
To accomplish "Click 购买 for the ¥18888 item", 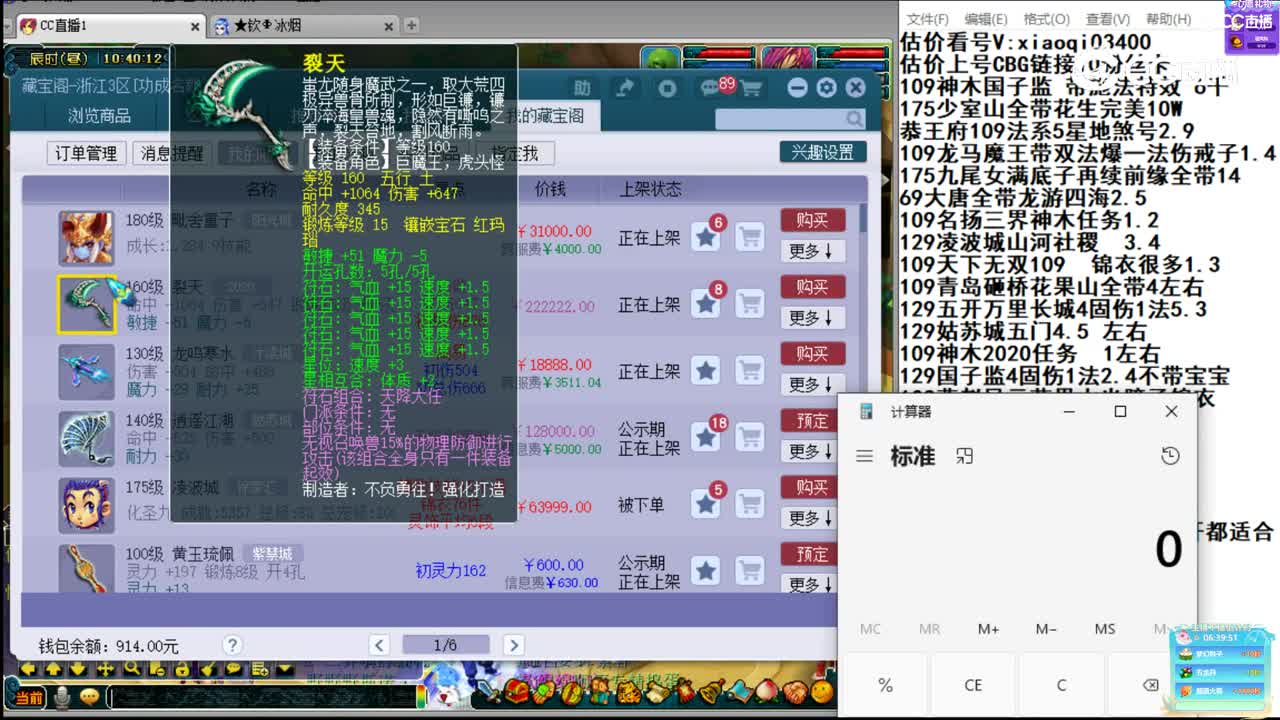I will pos(813,354).
